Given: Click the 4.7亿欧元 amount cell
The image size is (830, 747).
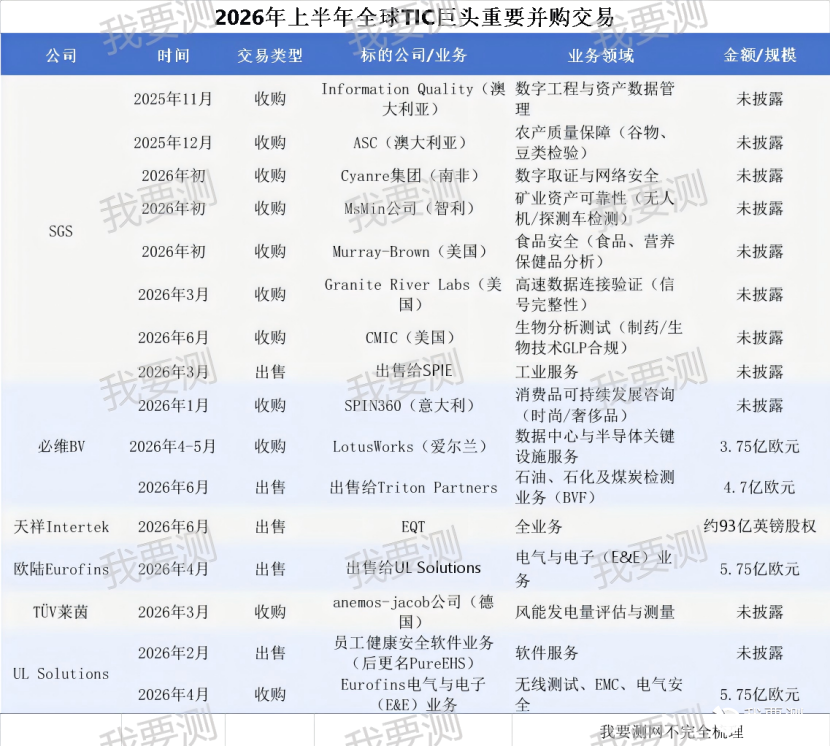Looking at the screenshot, I should click(760, 487).
